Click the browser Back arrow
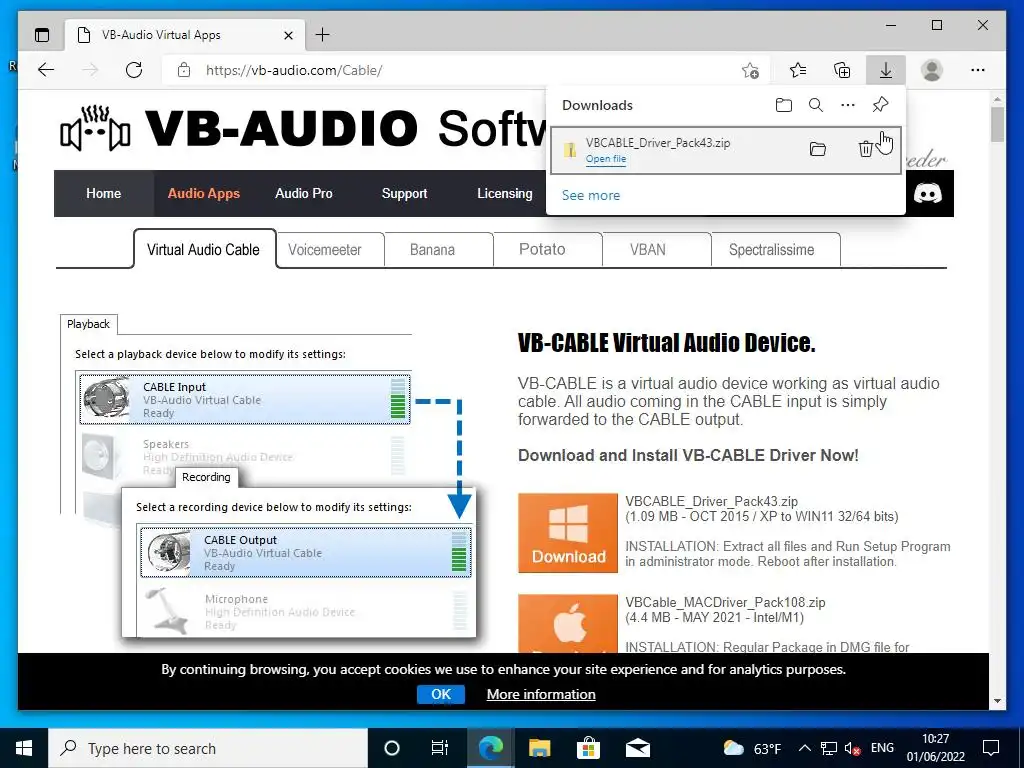Viewport: 1024px width, 768px height. pos(46,70)
